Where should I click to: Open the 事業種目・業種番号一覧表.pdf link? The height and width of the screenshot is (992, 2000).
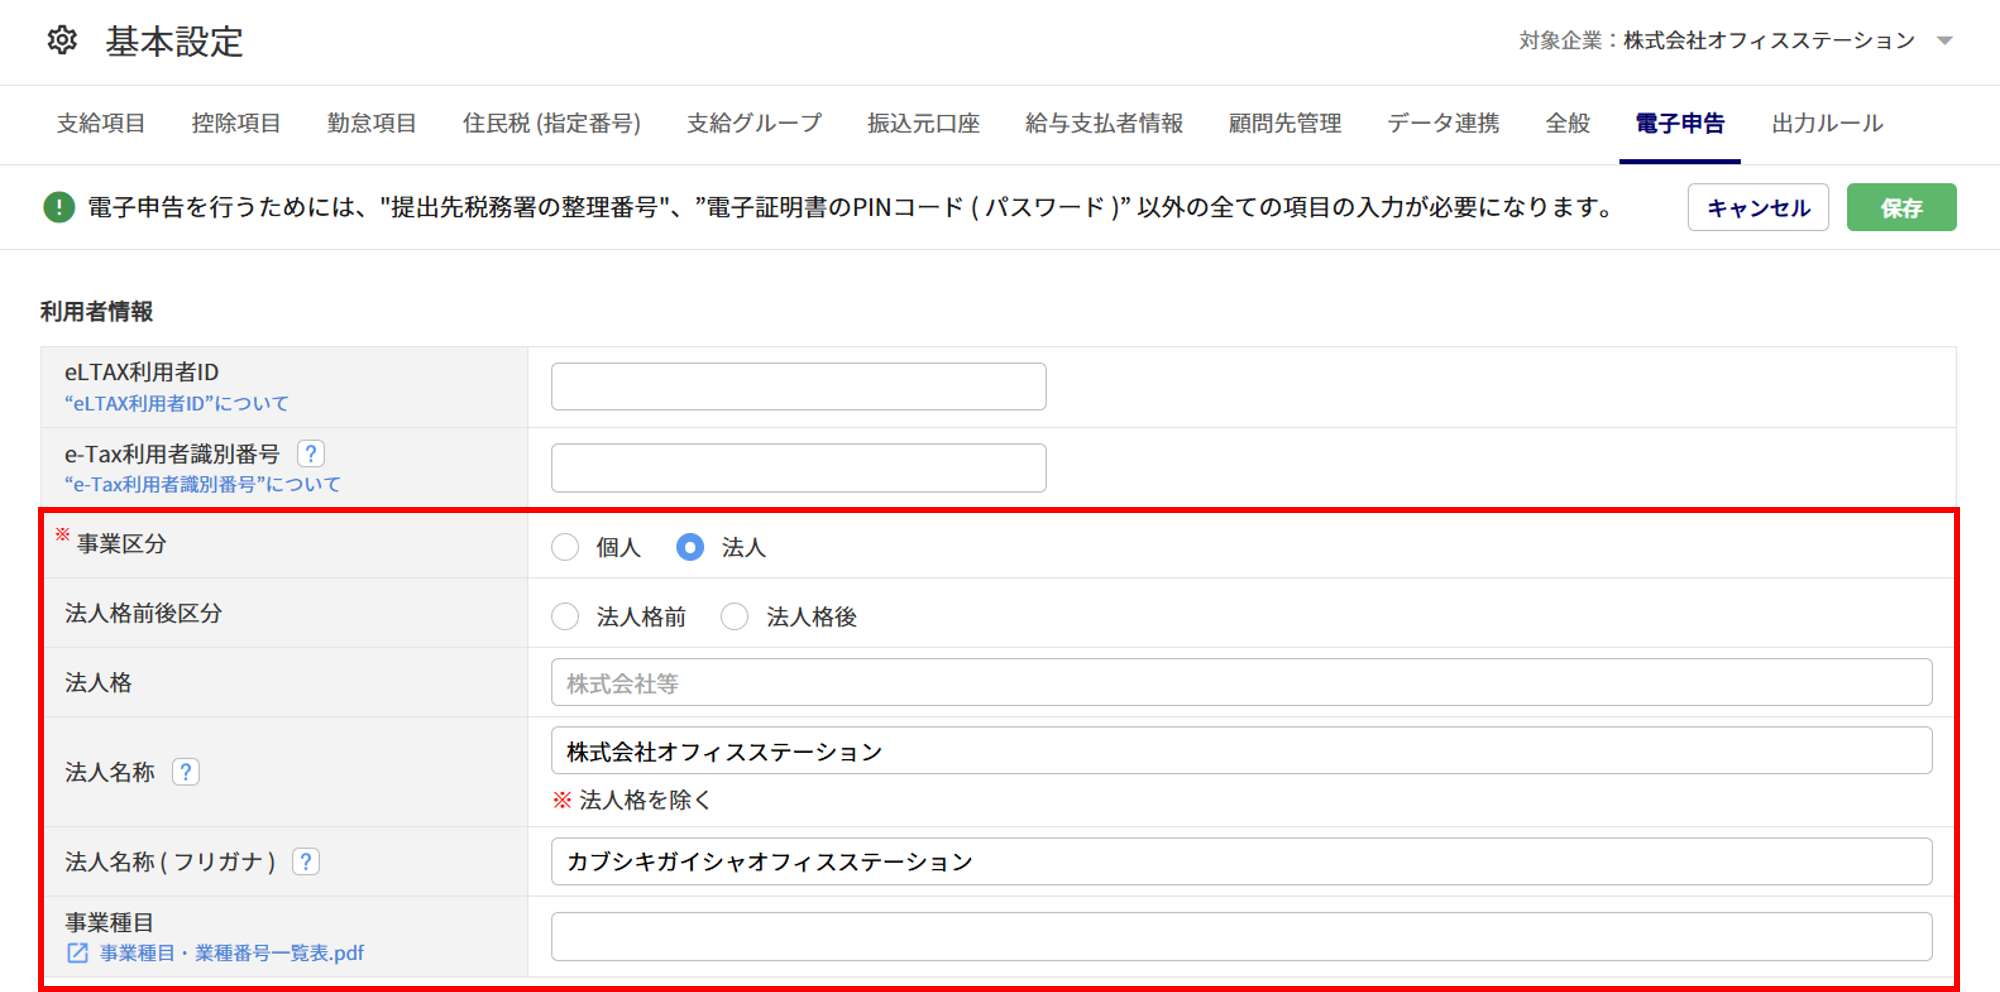(x=232, y=953)
